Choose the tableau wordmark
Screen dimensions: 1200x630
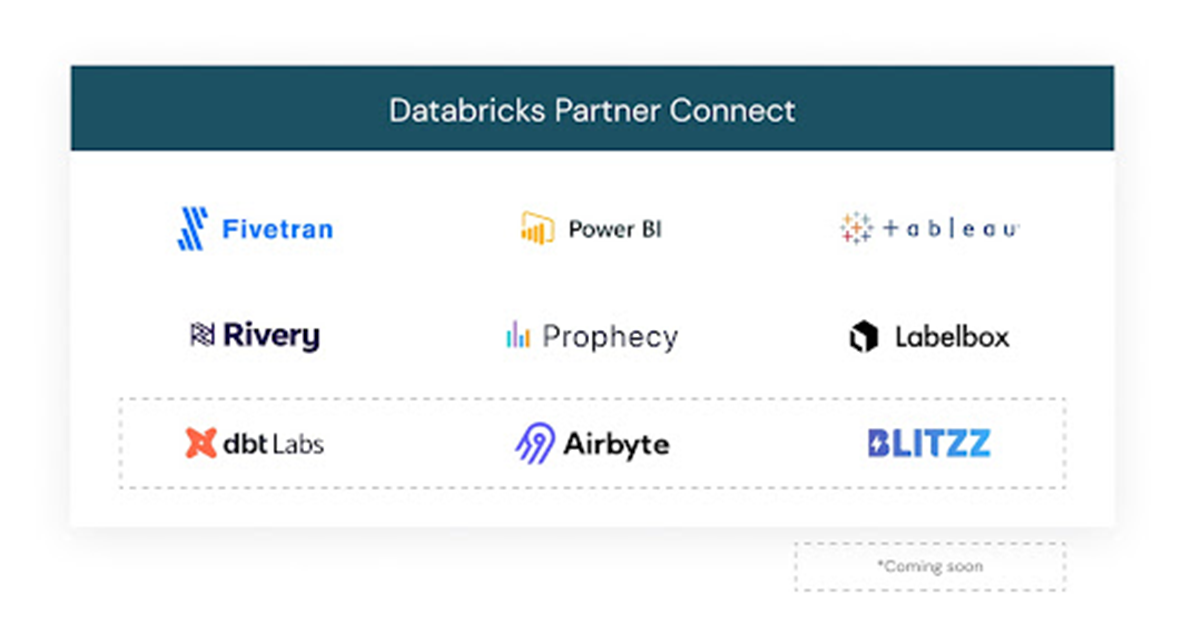pos(951,230)
